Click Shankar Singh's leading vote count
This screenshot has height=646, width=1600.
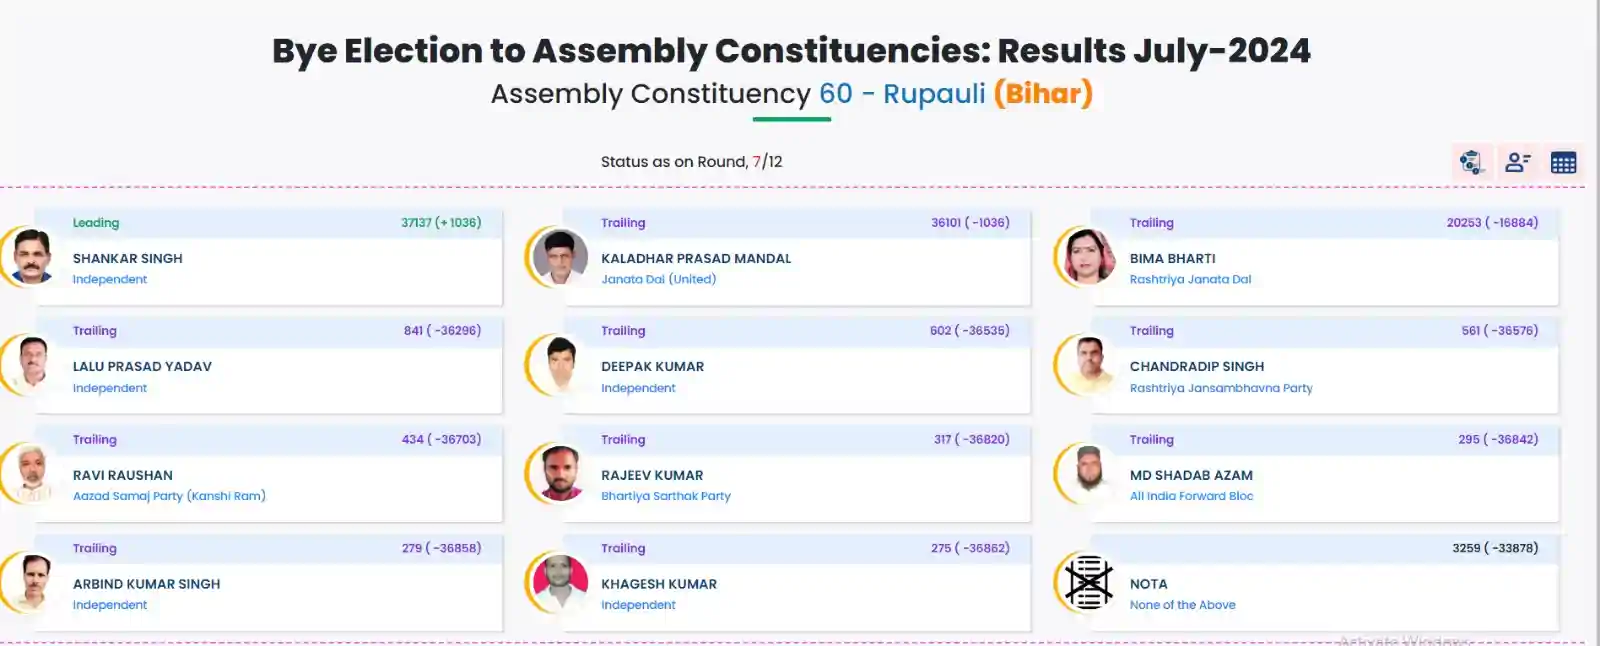click(441, 223)
